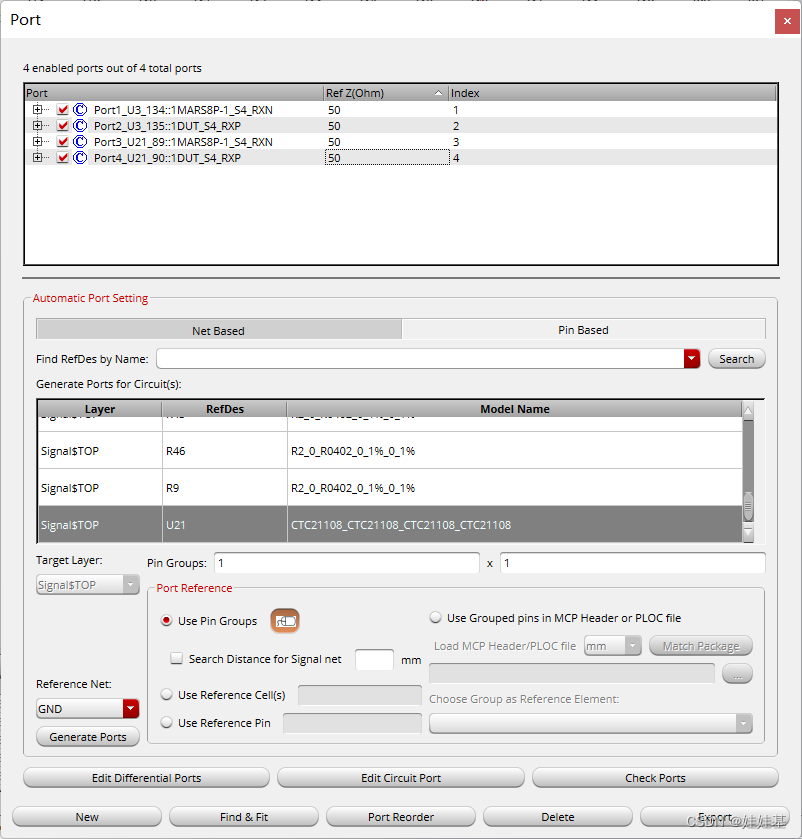Click the scroll-down arrow of the circuits table

[747, 531]
